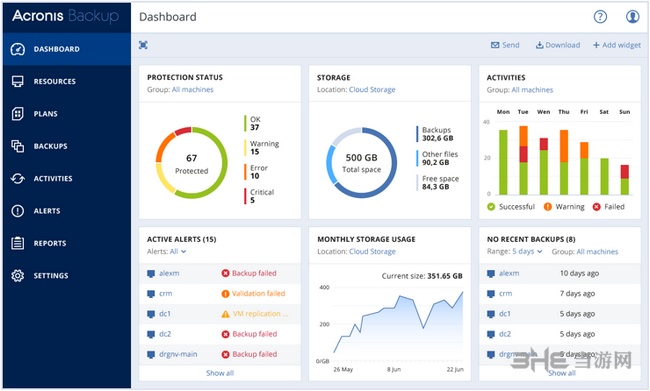The width and height of the screenshot is (650, 391).
Task: Click the machine icon beside alexm in Active Alerts
Action: (151, 274)
